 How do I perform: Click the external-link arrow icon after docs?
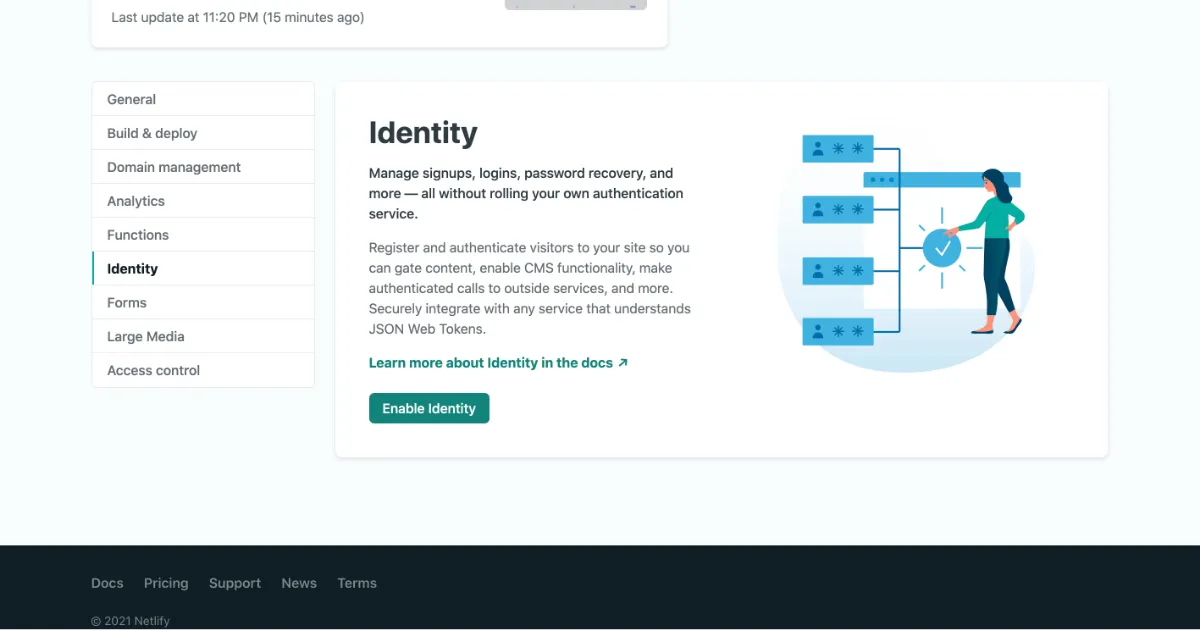(623, 363)
